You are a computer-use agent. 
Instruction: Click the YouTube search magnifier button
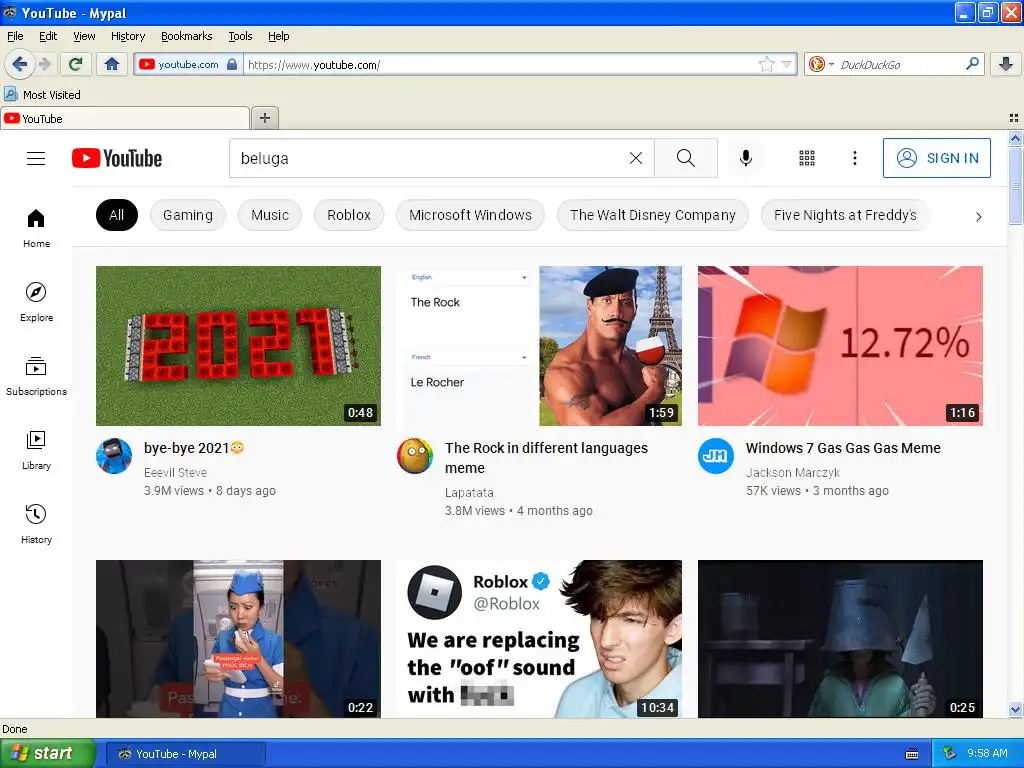pyautogui.click(x=686, y=158)
